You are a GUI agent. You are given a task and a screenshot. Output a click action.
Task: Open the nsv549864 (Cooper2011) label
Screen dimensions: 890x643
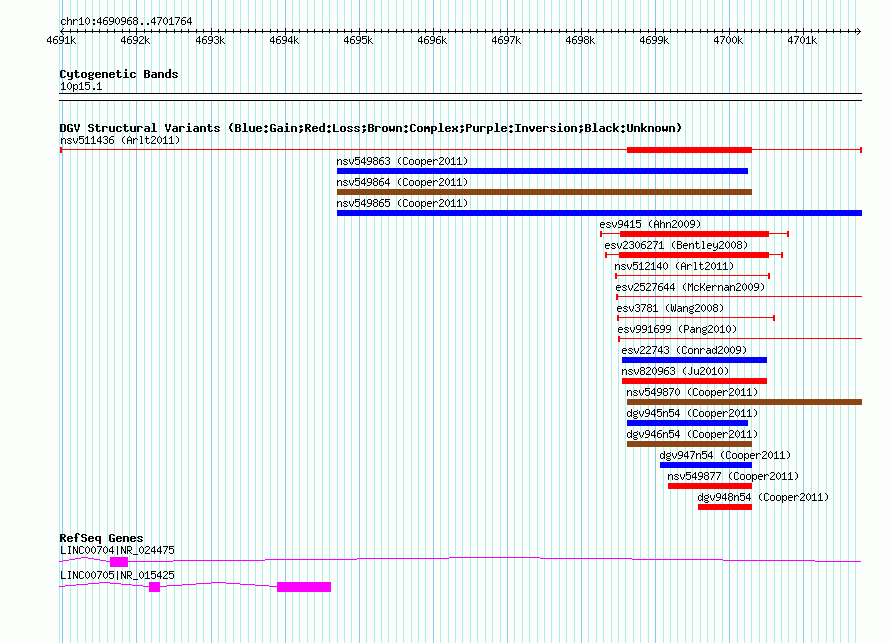pos(402,182)
